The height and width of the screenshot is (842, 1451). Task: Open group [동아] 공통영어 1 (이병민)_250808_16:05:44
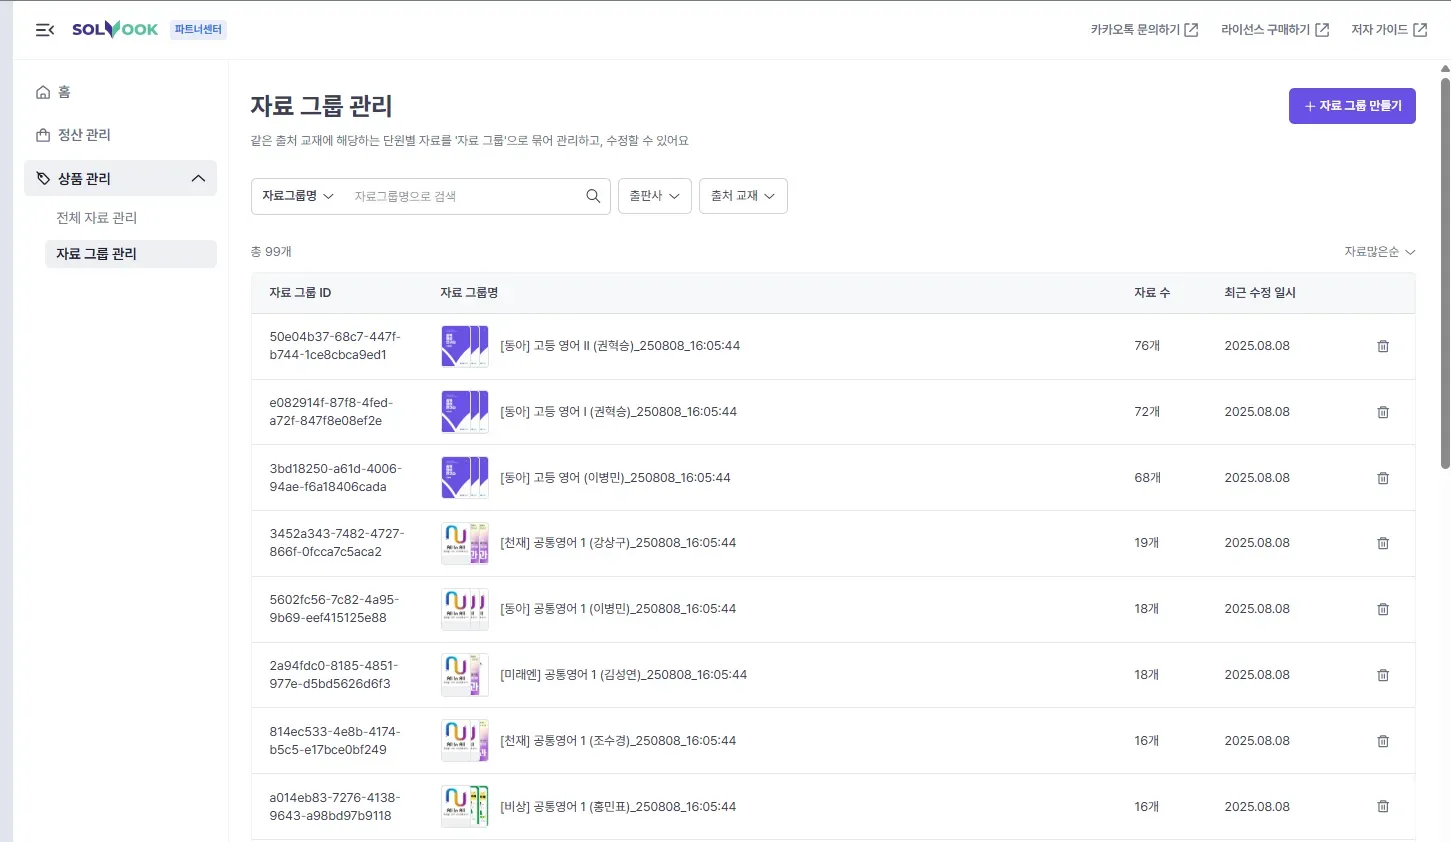[x=618, y=609]
